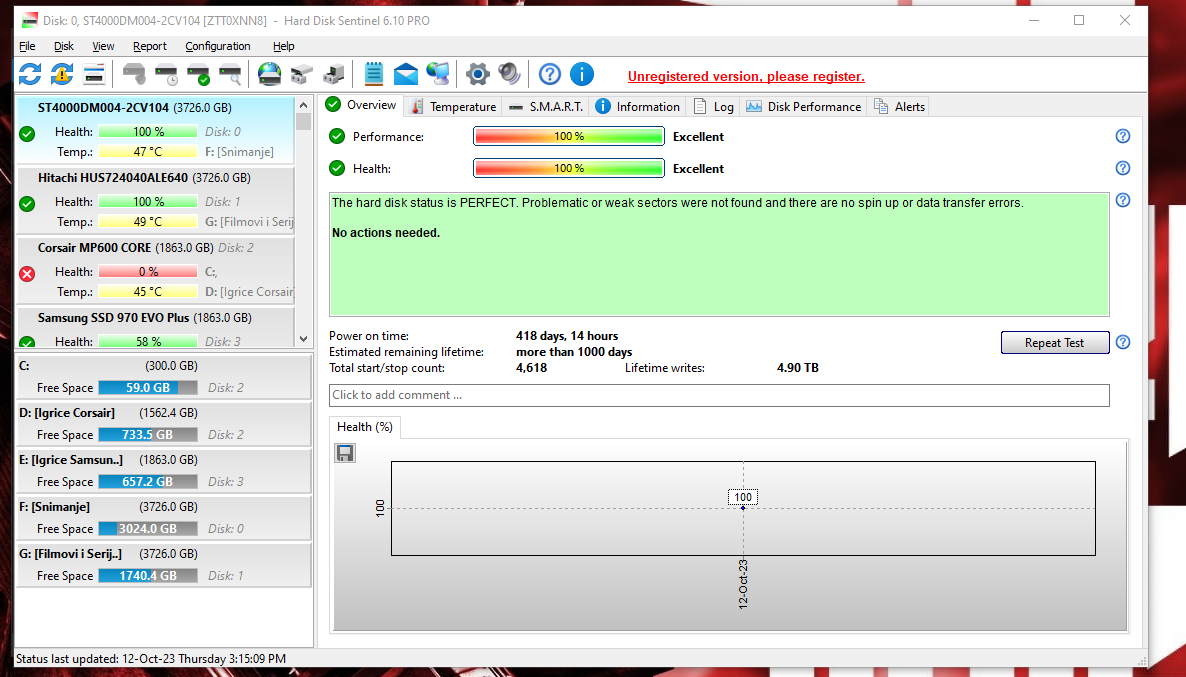The image size is (1186, 677).
Task: Click the refresh icon with warning triangle
Action: [x=62, y=74]
